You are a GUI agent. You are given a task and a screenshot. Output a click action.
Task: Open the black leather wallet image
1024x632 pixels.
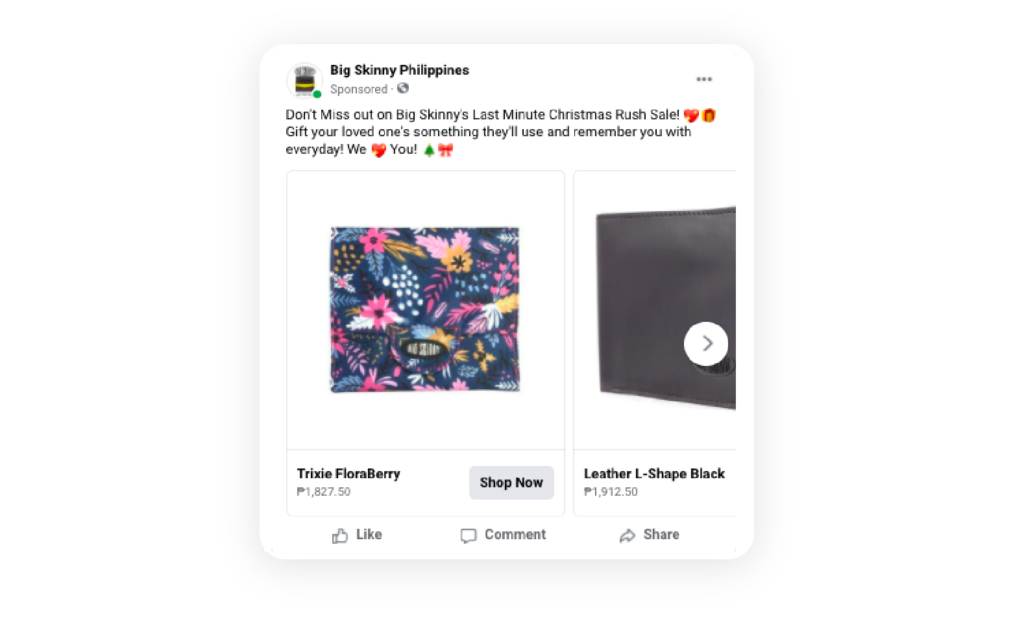[x=665, y=308]
